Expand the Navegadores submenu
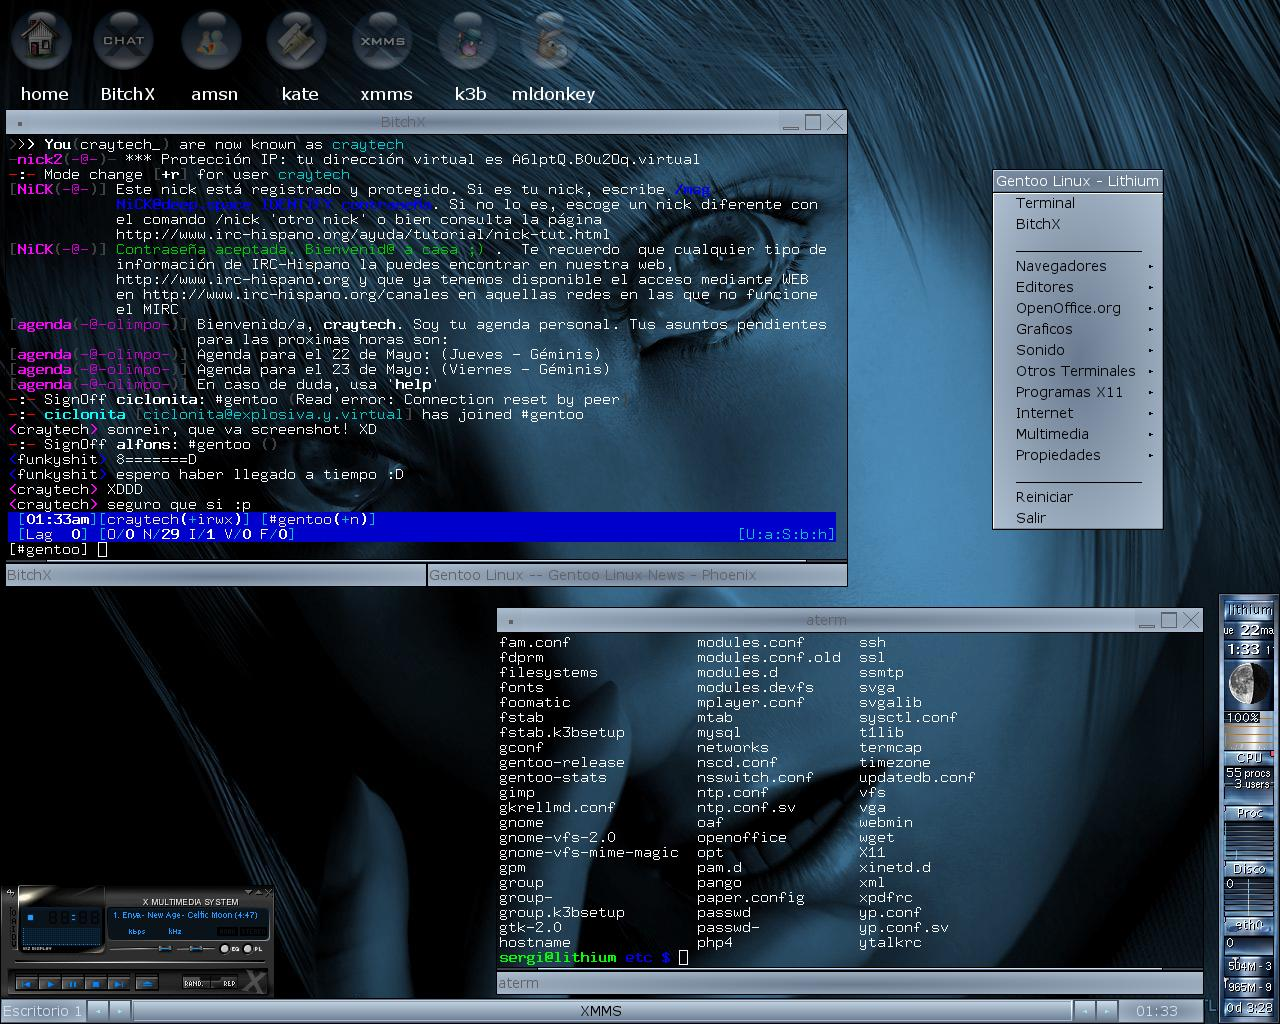The height and width of the screenshot is (1024, 1280). [1078, 266]
